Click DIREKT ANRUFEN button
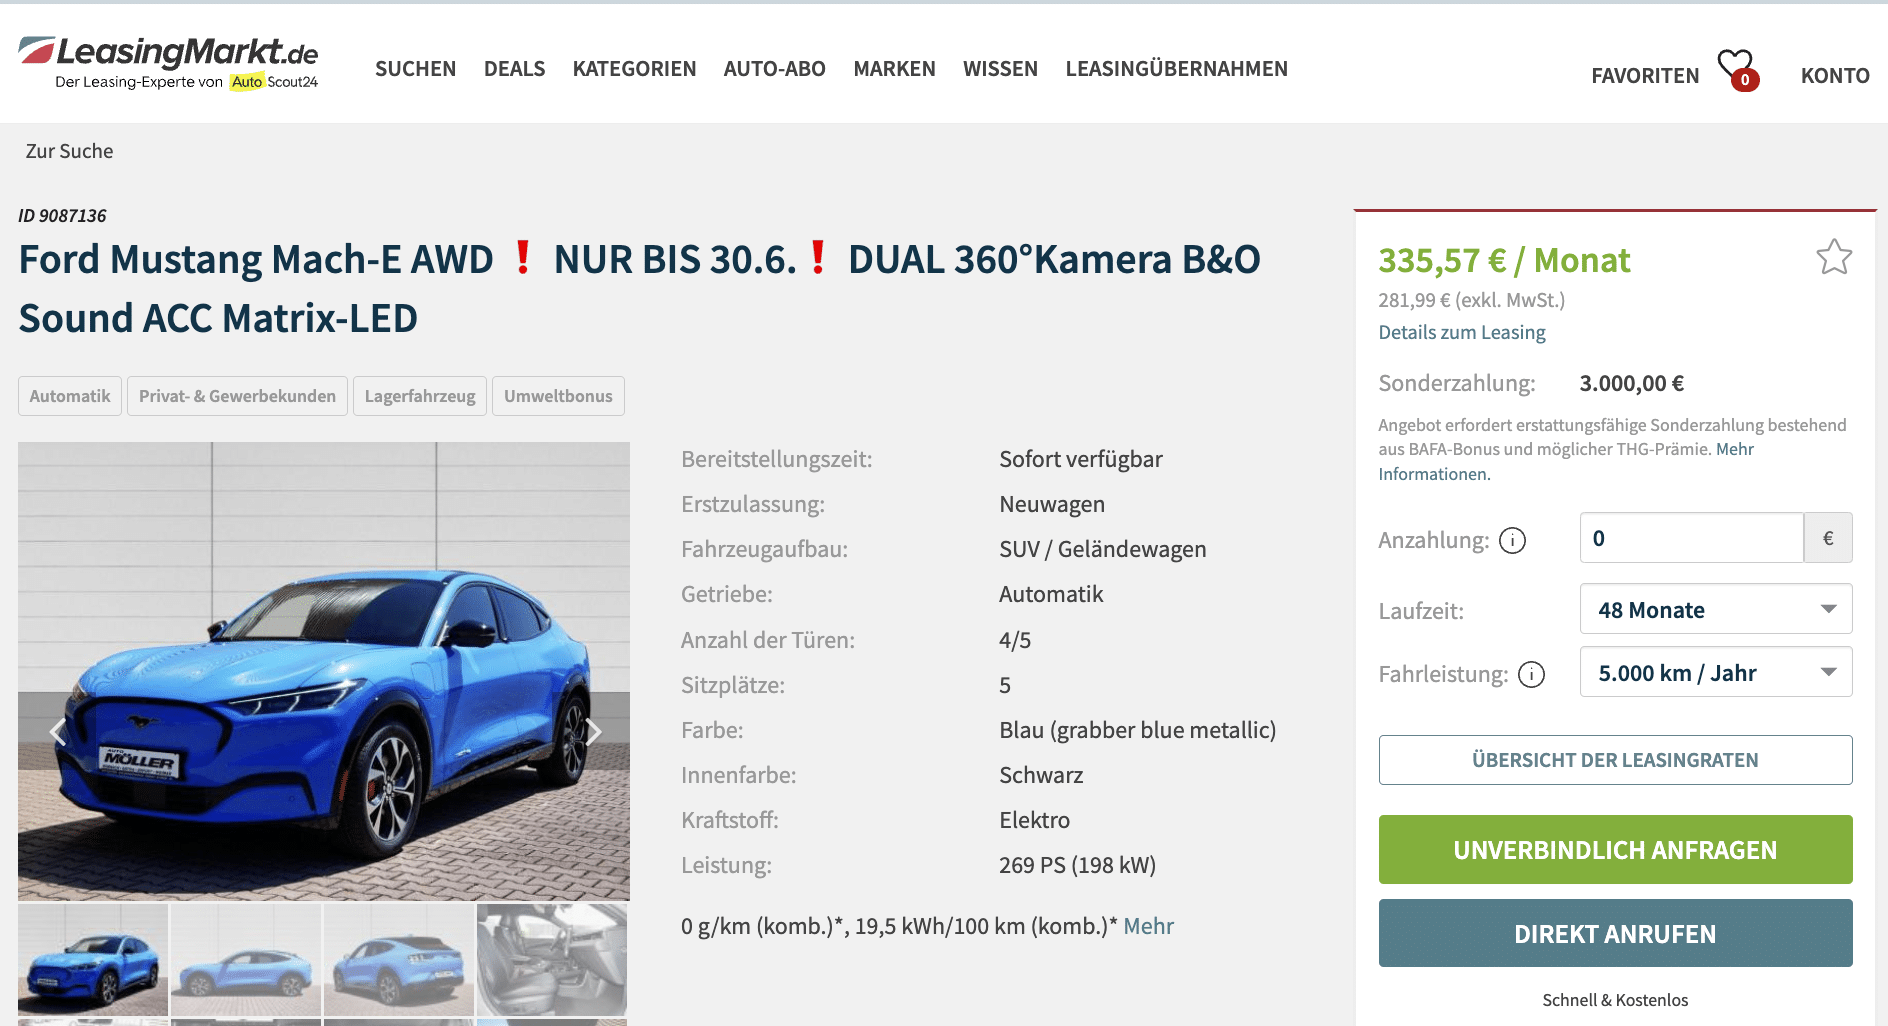This screenshot has width=1888, height=1026. 1615,933
